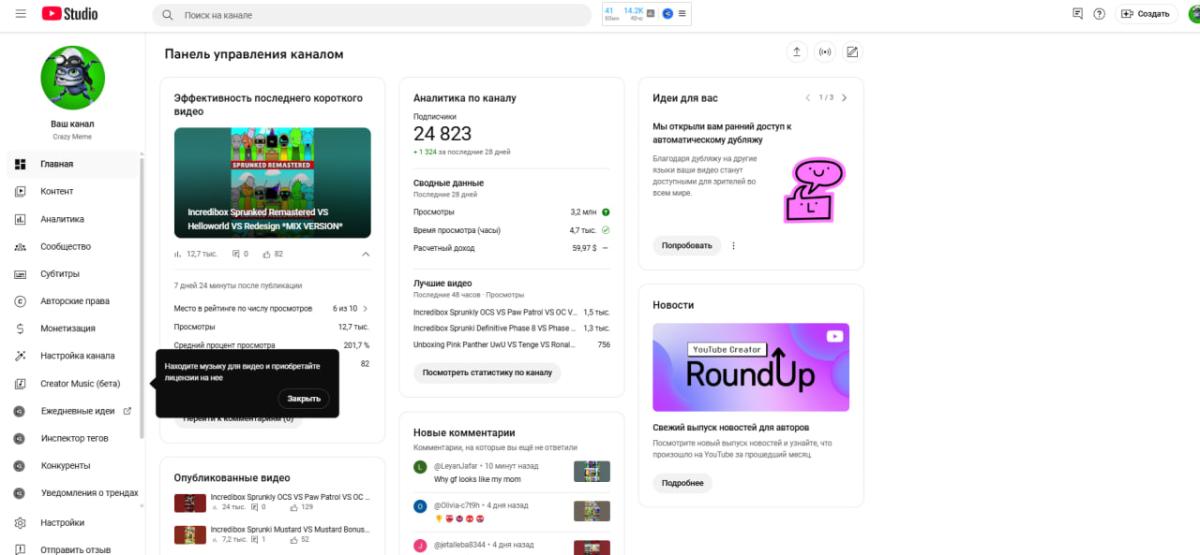Expand the views ranking 6 из 10 arrow
This screenshot has height=555, width=1200.
coord(365,309)
